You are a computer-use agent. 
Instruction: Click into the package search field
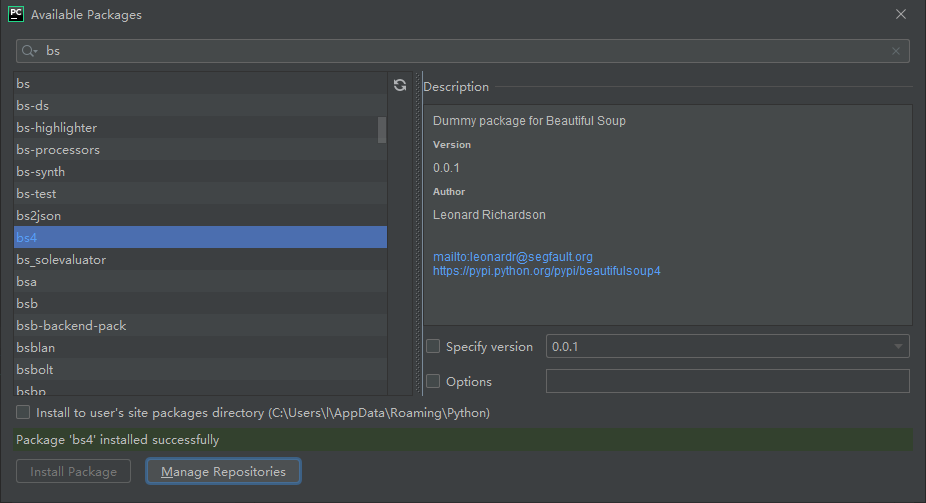coord(462,51)
